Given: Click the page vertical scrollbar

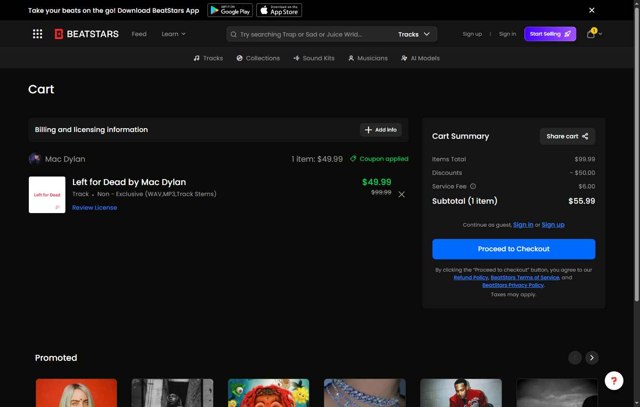Looking at the screenshot, I should tap(636, 155).
